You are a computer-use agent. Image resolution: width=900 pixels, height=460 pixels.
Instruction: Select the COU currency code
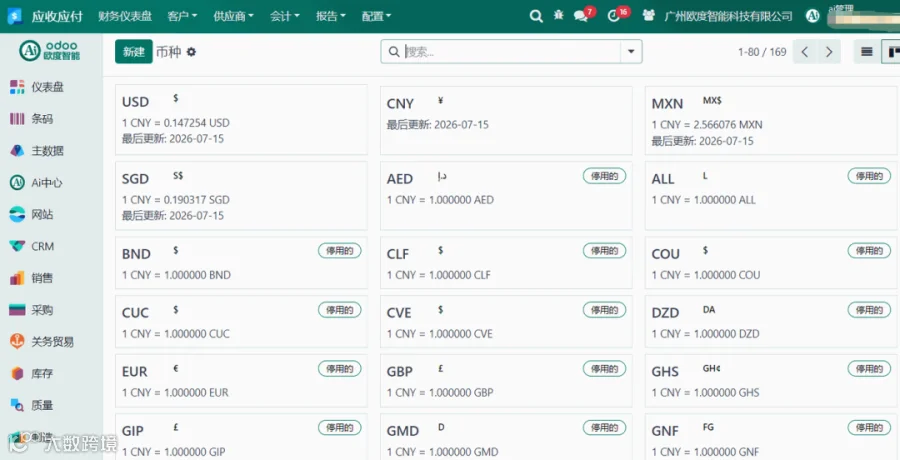665,254
